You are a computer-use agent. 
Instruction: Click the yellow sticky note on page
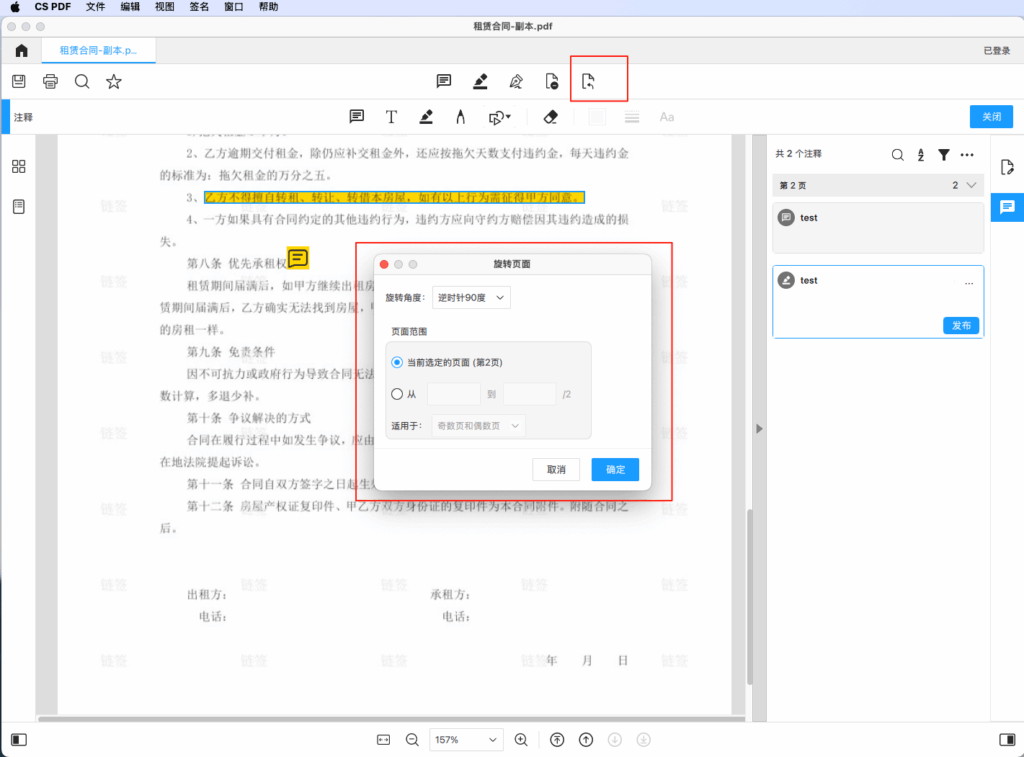tap(298, 258)
